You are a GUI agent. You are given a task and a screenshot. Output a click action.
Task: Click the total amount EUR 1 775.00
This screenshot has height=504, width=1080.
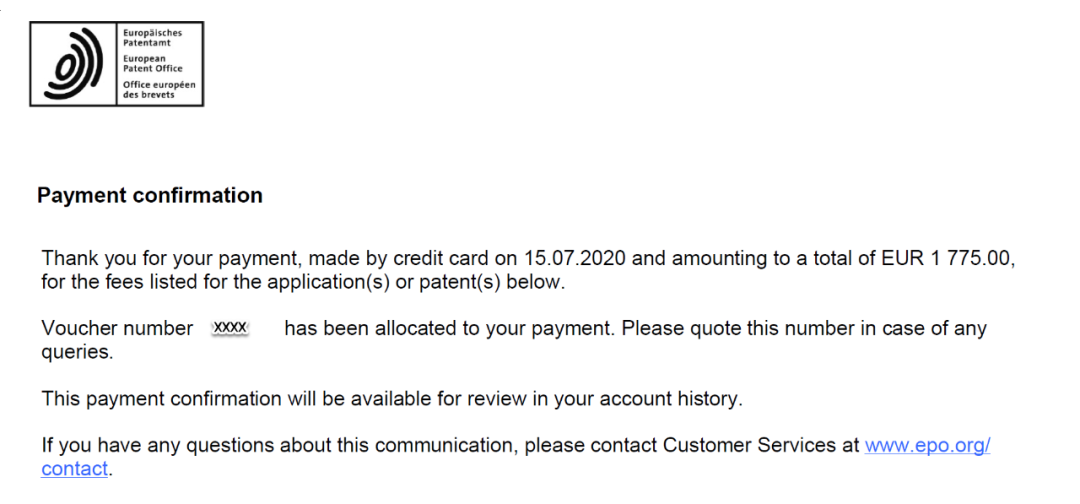(948, 259)
